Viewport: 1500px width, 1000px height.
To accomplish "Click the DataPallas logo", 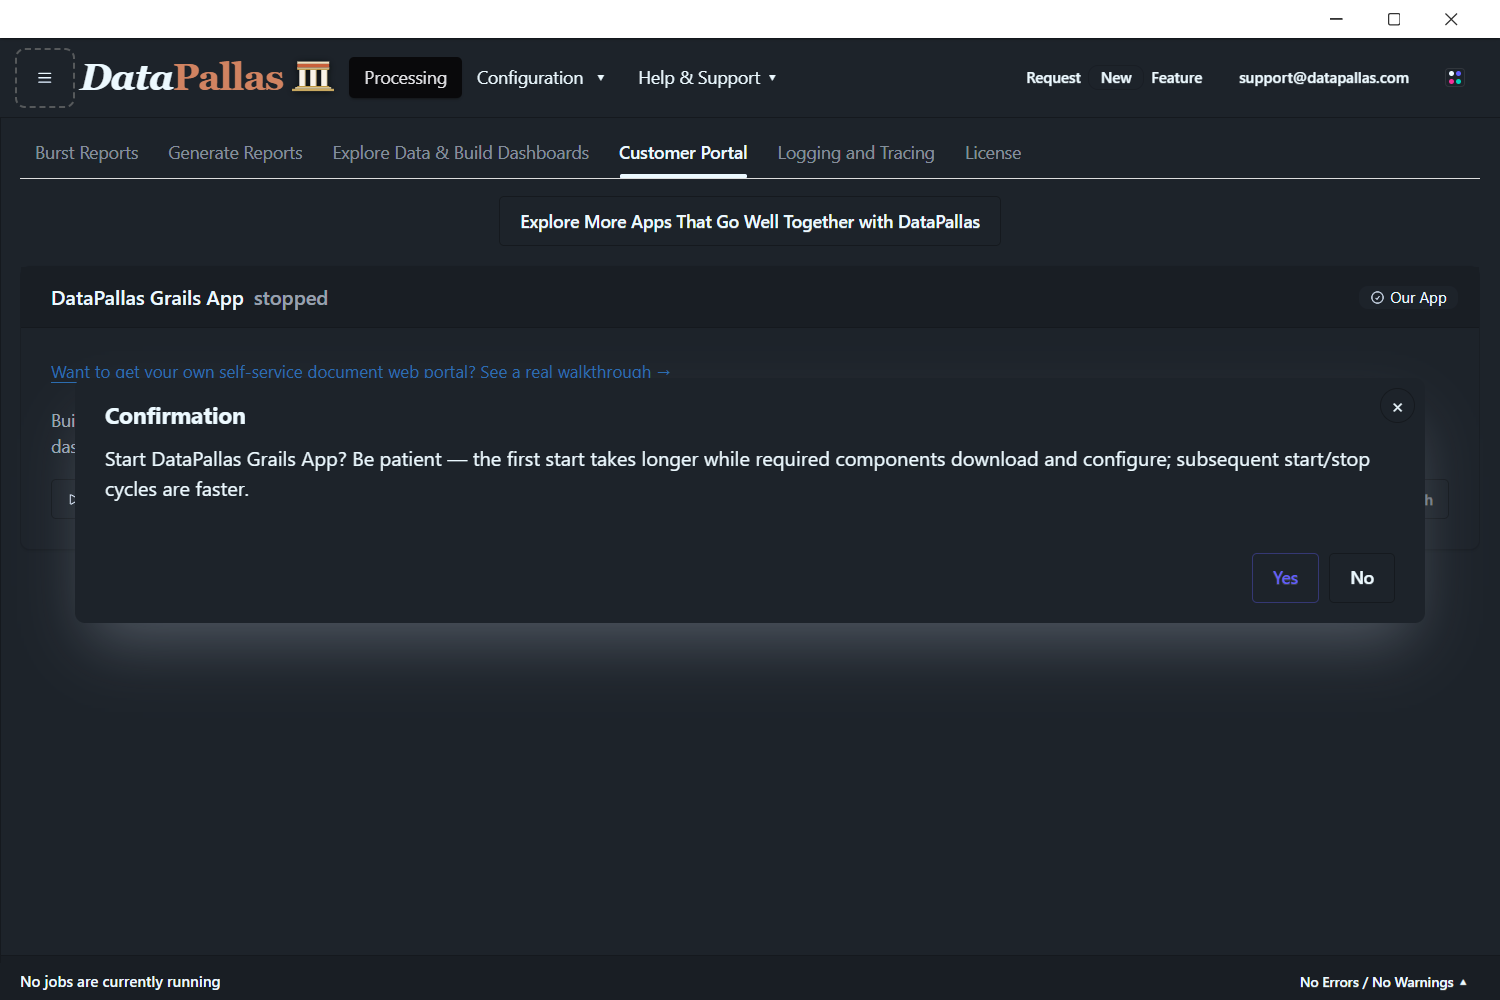I will [207, 77].
